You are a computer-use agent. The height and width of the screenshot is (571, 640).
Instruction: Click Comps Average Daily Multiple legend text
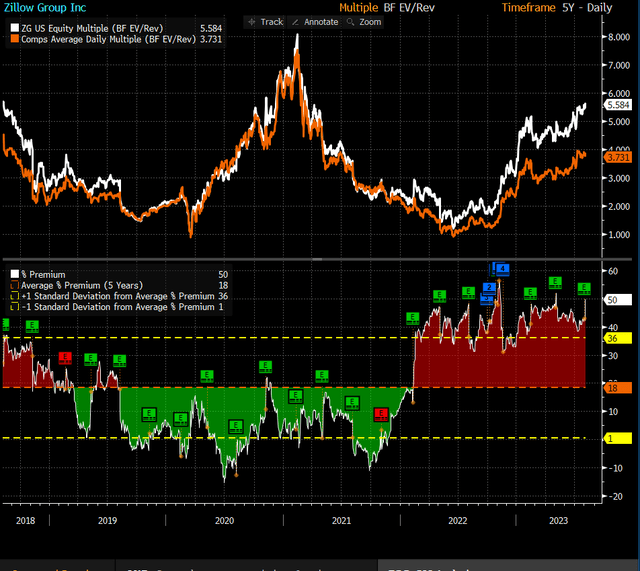109,39
